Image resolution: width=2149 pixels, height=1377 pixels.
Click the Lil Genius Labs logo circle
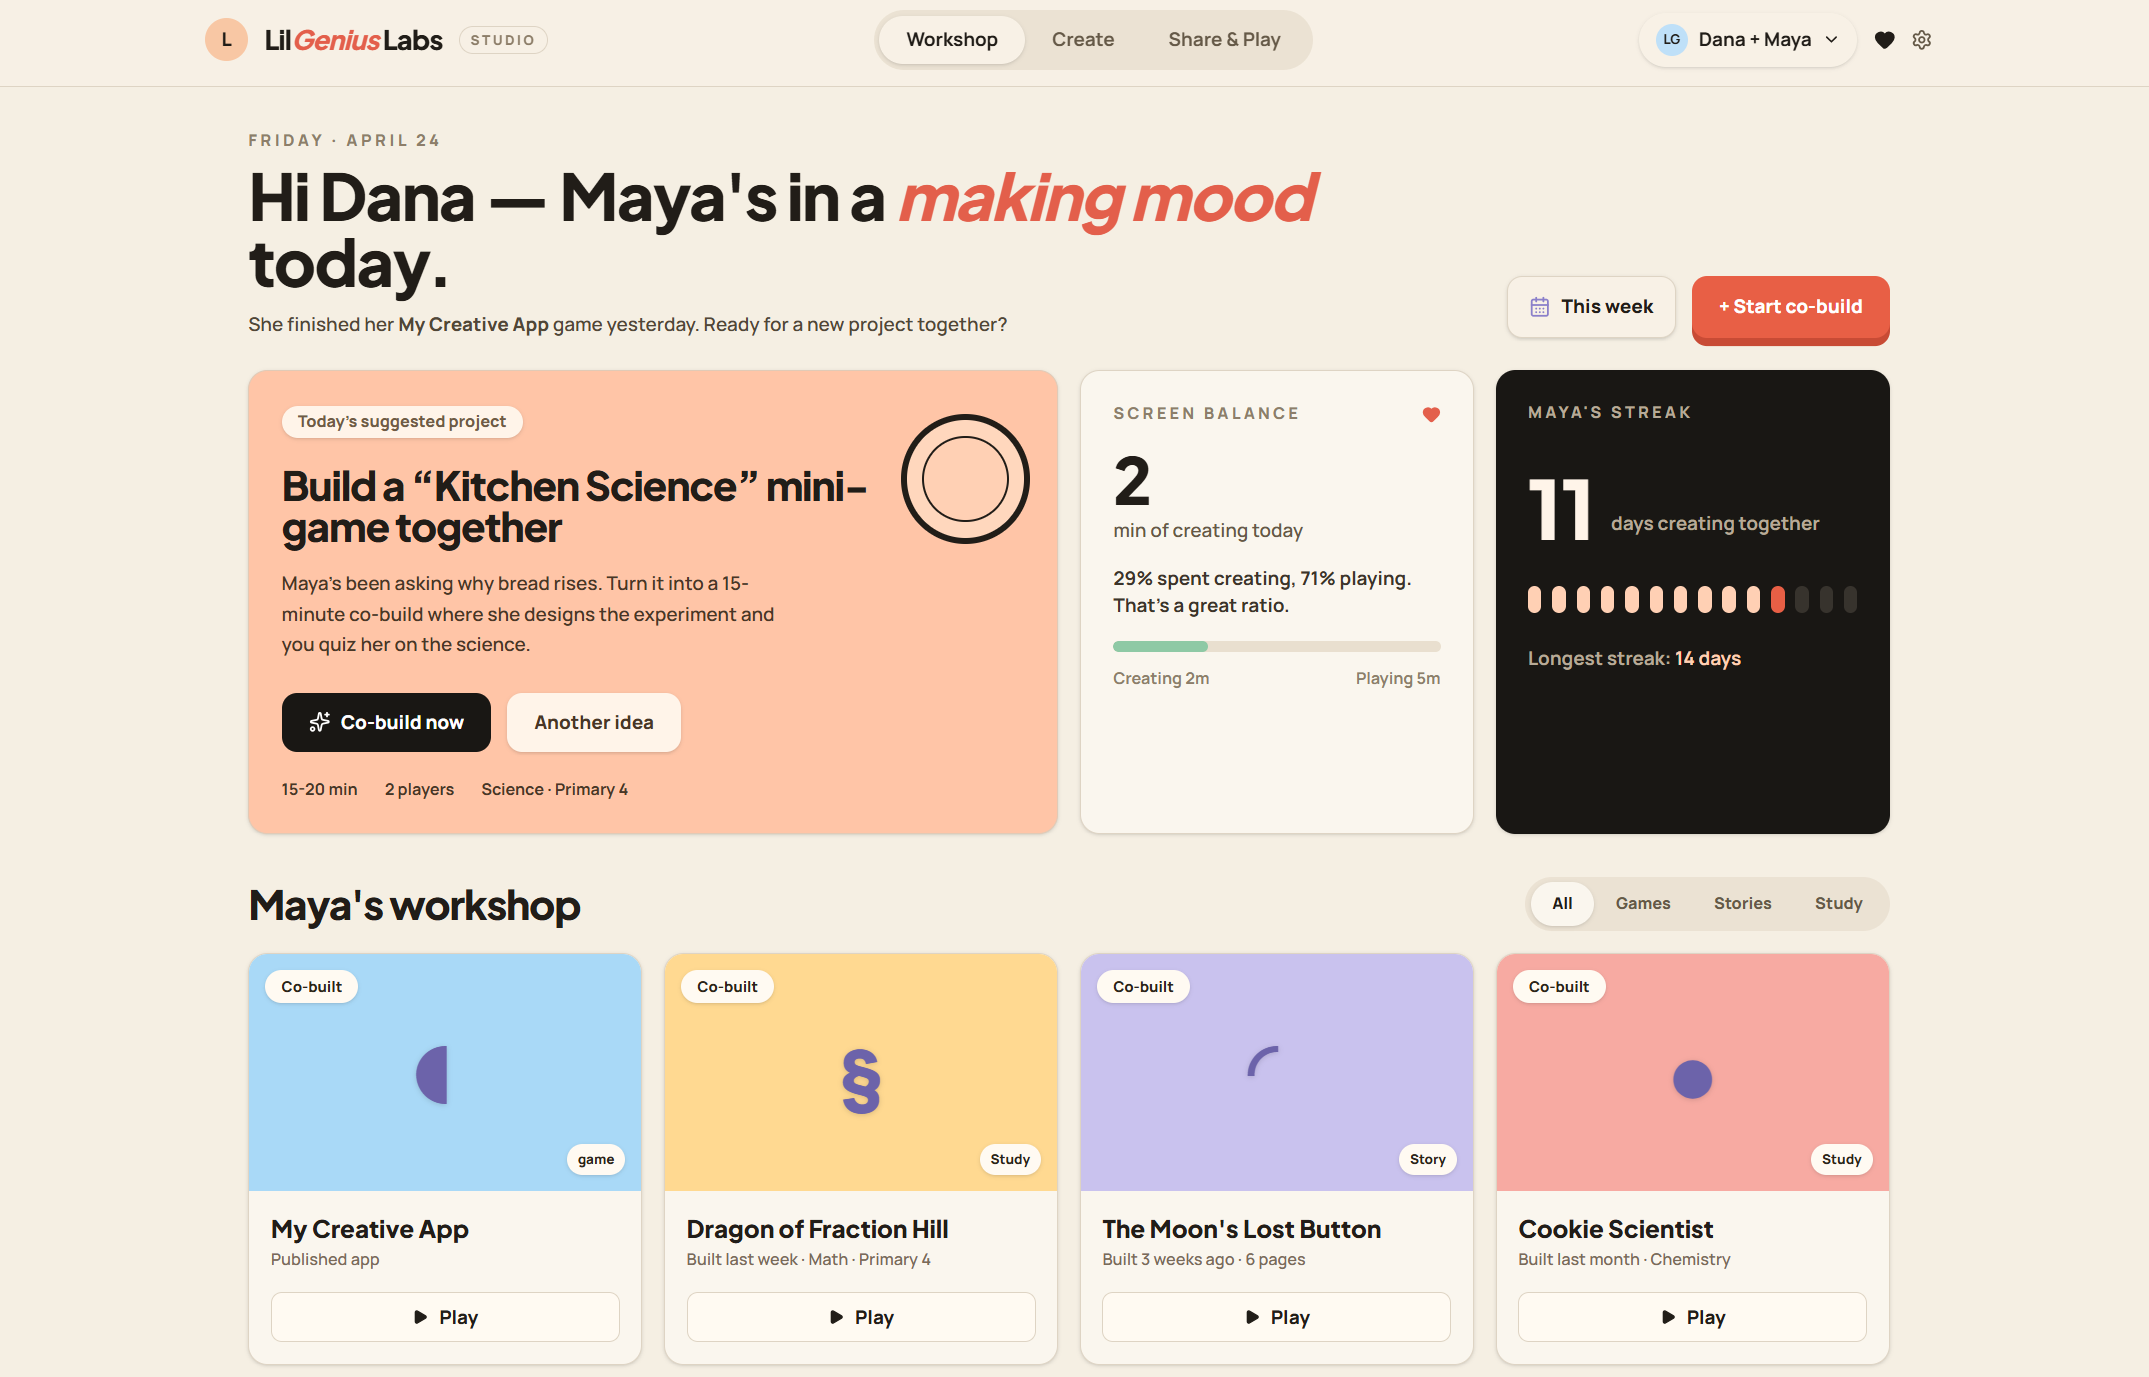click(226, 39)
